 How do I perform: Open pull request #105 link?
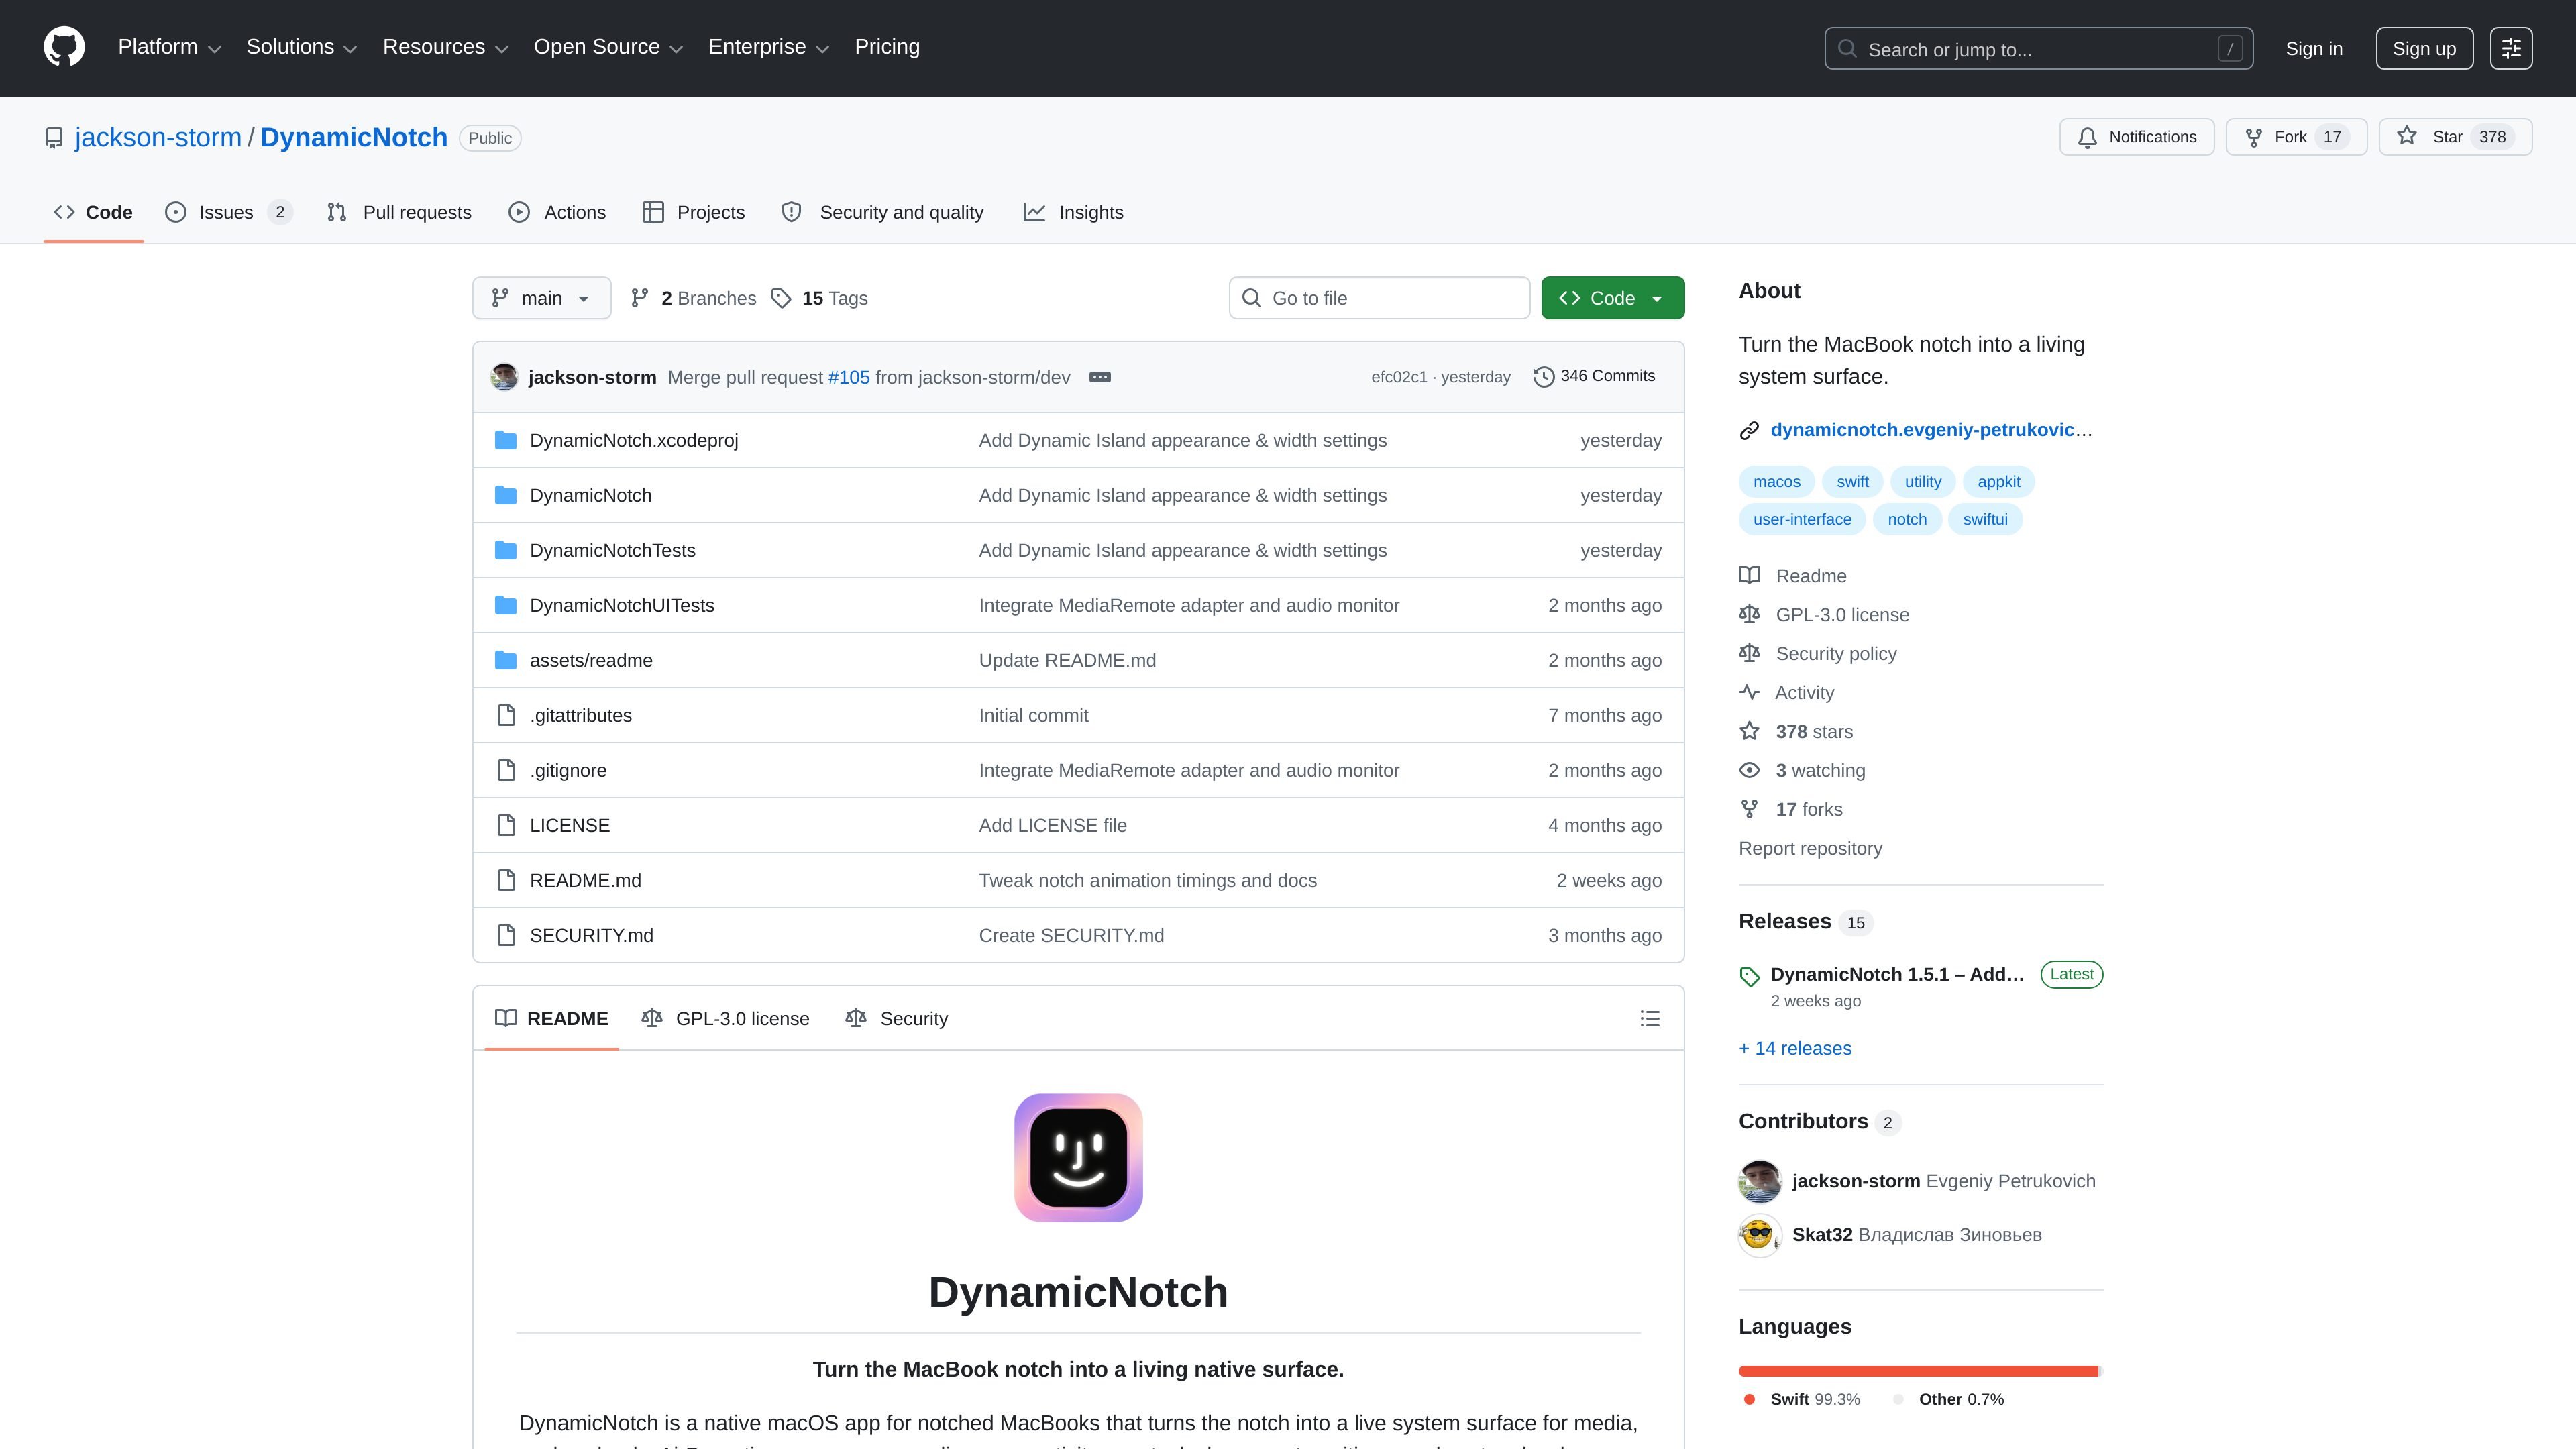pos(849,377)
